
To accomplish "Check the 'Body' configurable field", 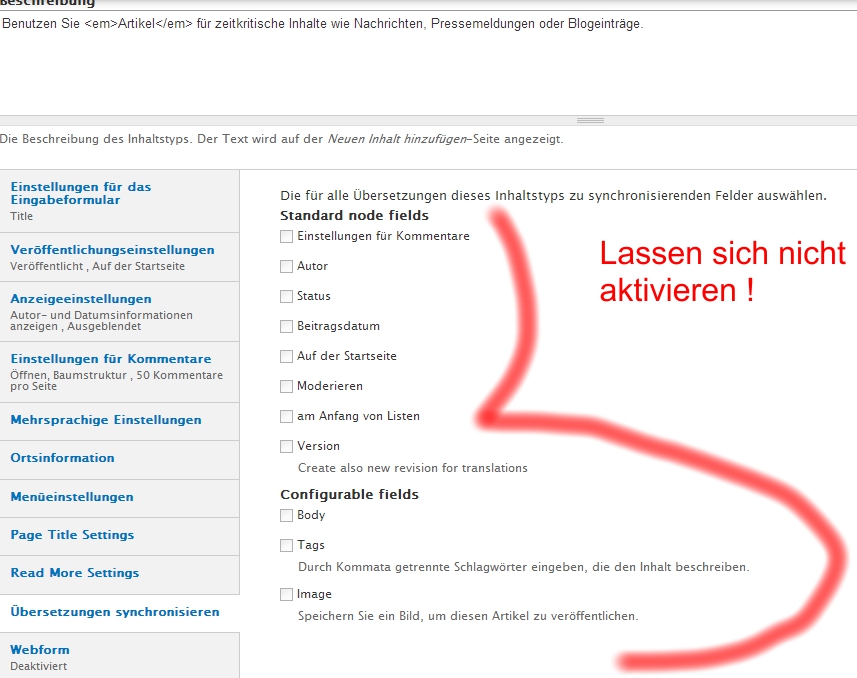I will tap(287, 516).
